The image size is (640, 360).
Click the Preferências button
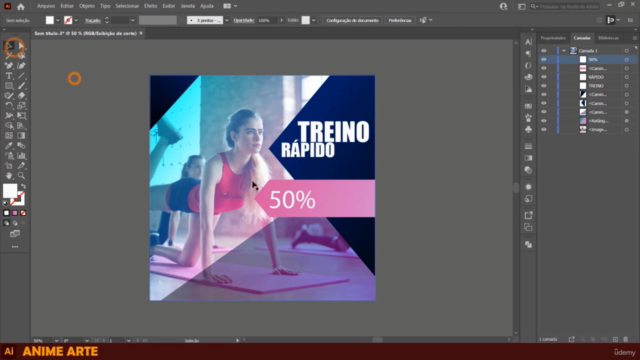click(x=400, y=20)
